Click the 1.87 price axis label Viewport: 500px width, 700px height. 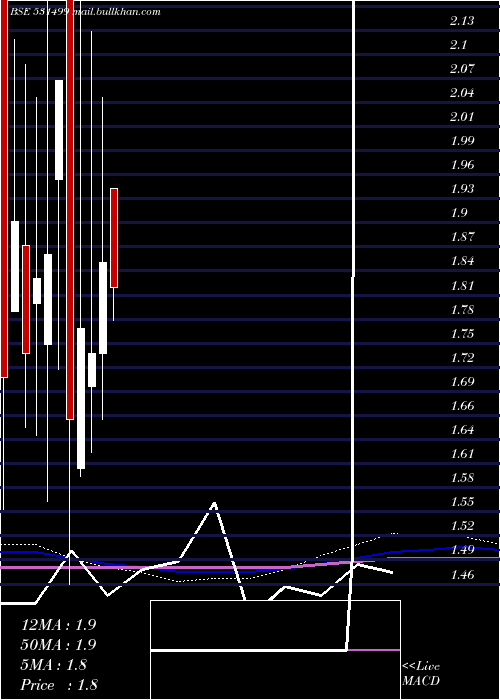(462, 237)
